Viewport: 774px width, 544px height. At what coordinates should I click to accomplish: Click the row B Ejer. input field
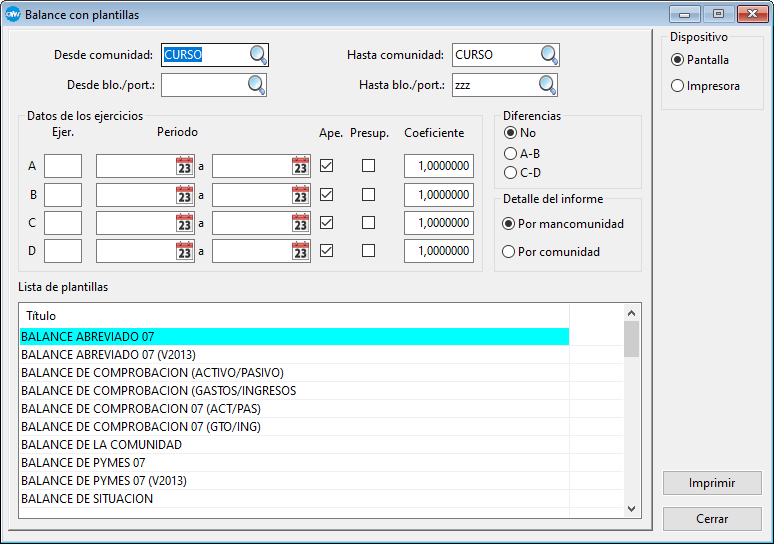[x=63, y=195]
